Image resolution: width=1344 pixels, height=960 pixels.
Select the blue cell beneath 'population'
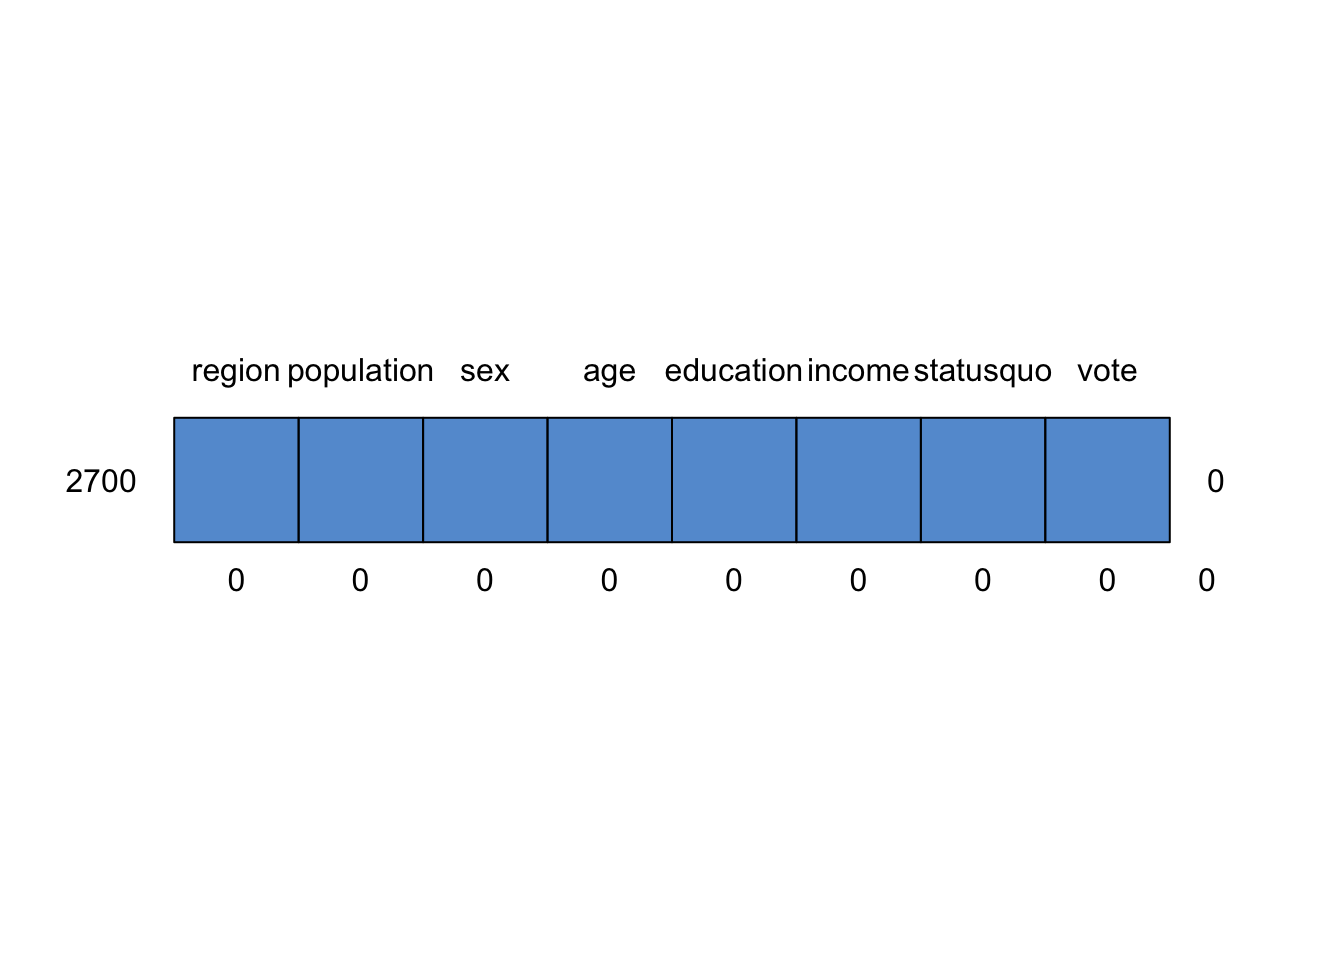tap(360, 480)
